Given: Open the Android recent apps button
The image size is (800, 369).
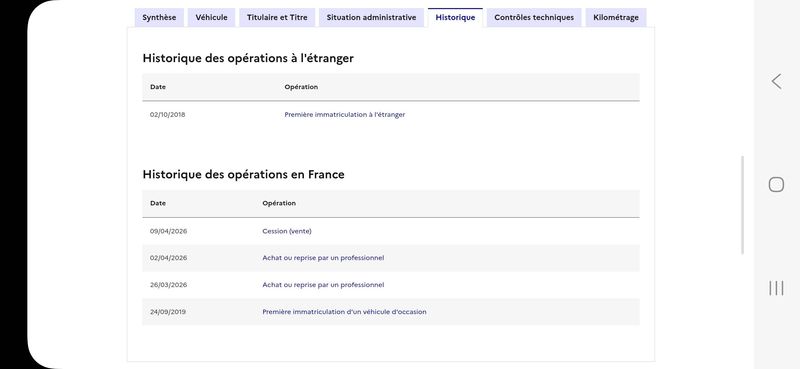Looking at the screenshot, I should [776, 288].
